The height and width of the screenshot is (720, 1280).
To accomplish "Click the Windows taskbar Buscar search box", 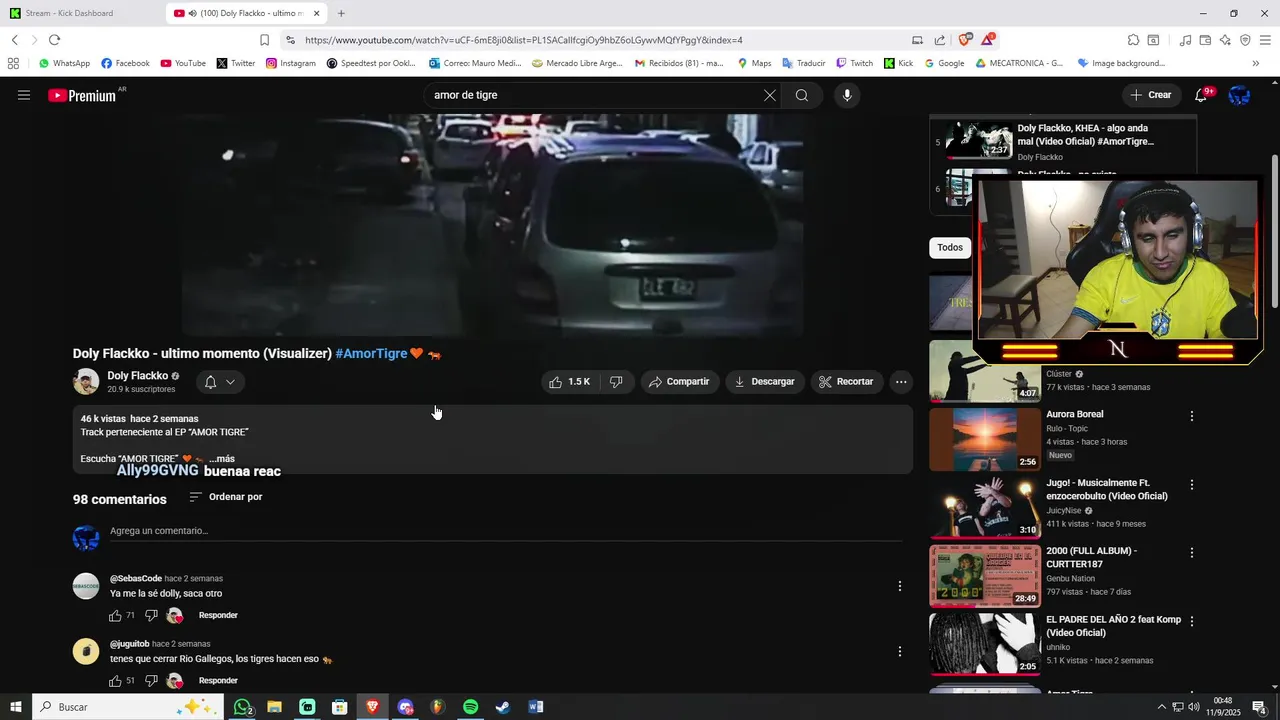I will [x=128, y=707].
